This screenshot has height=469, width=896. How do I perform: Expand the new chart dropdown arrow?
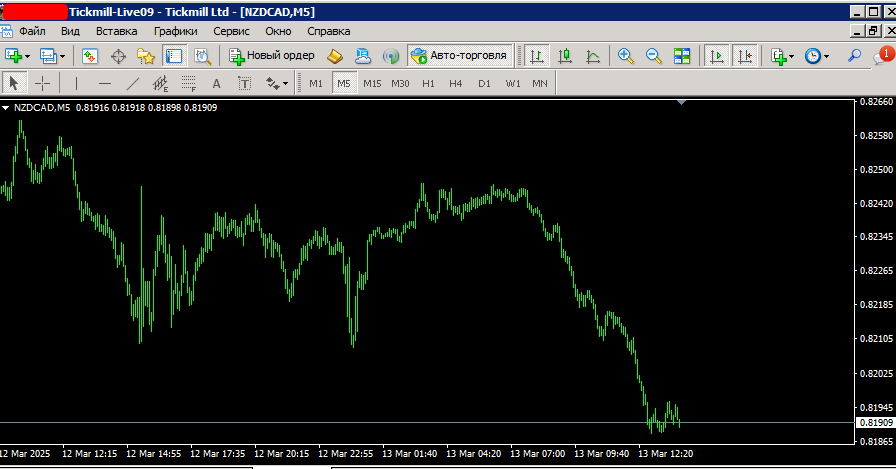(27, 56)
